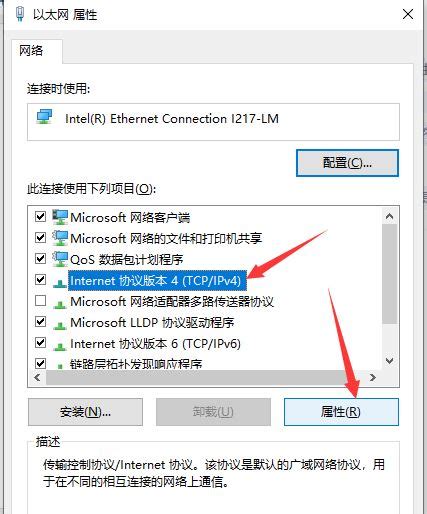427x514 pixels.
Task: Uncheck the Microsoft 网络客户端 checkbox
Action: 40,217
